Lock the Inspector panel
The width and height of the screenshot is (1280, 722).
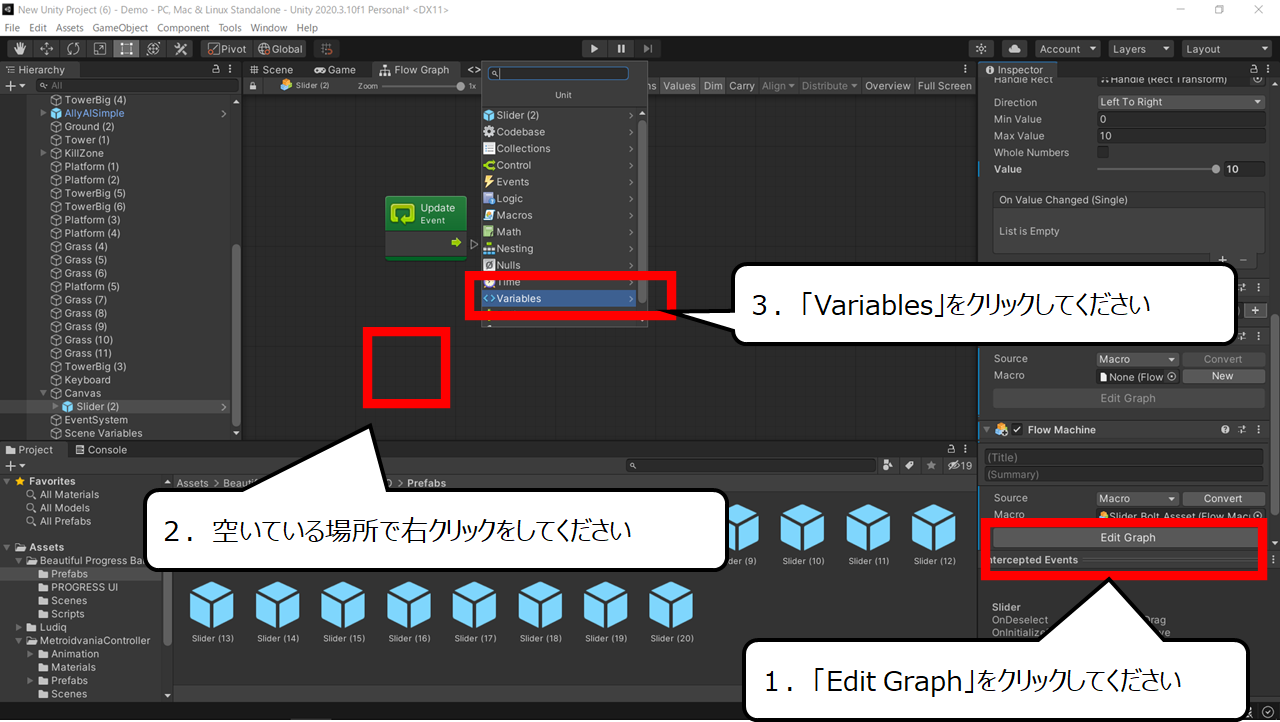pyautogui.click(x=1256, y=70)
